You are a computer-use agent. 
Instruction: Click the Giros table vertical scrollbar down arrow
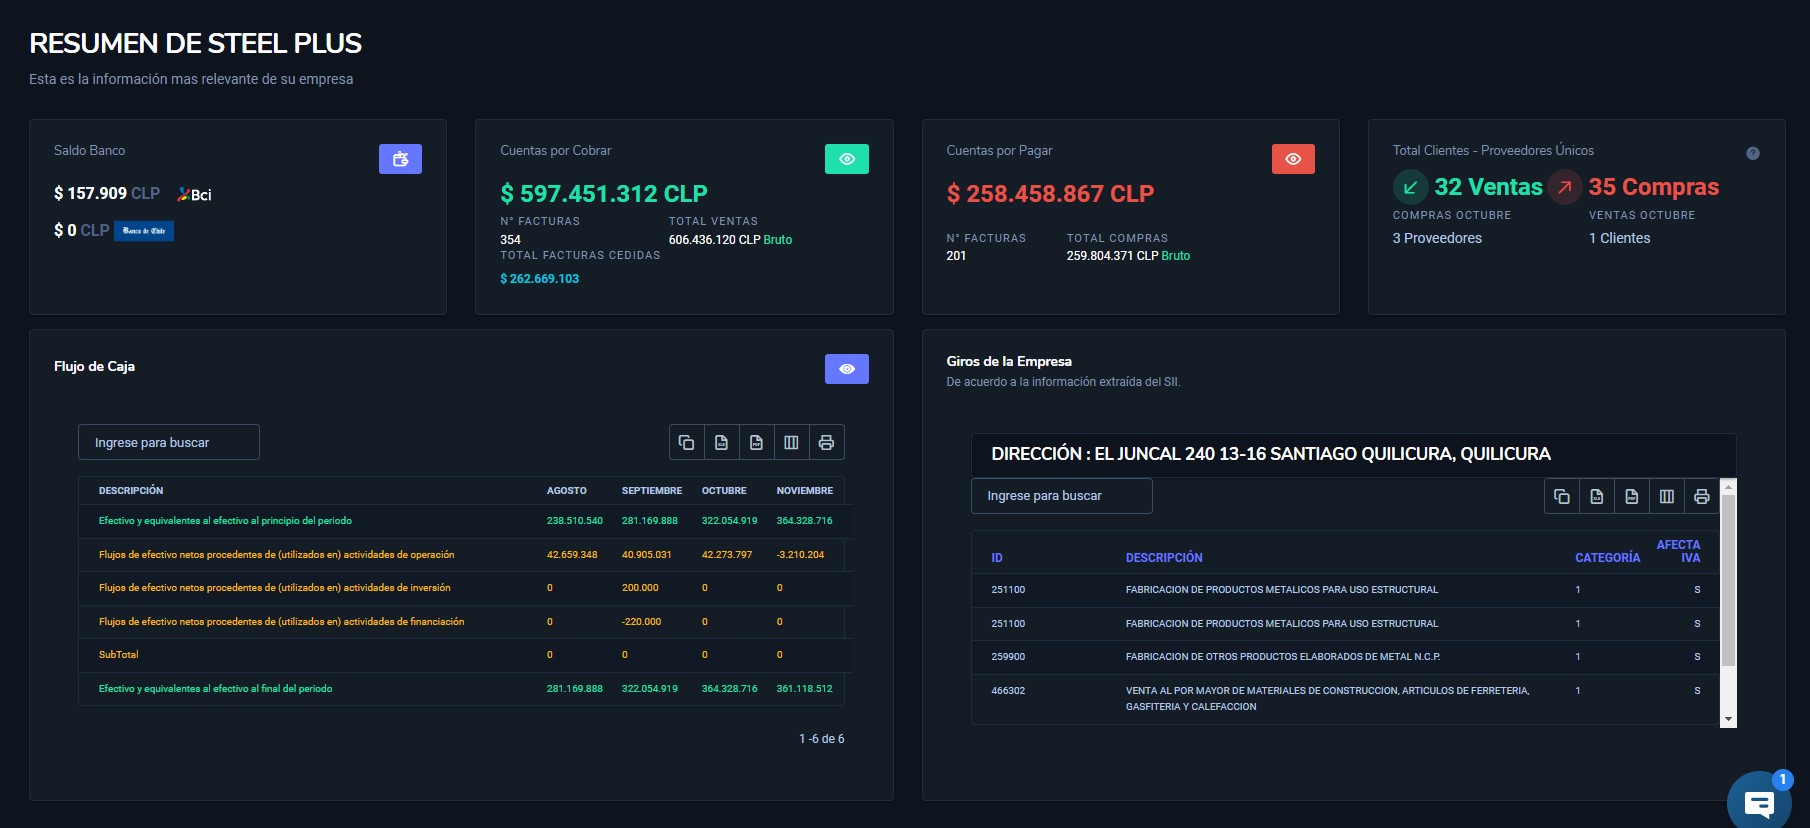point(1728,719)
